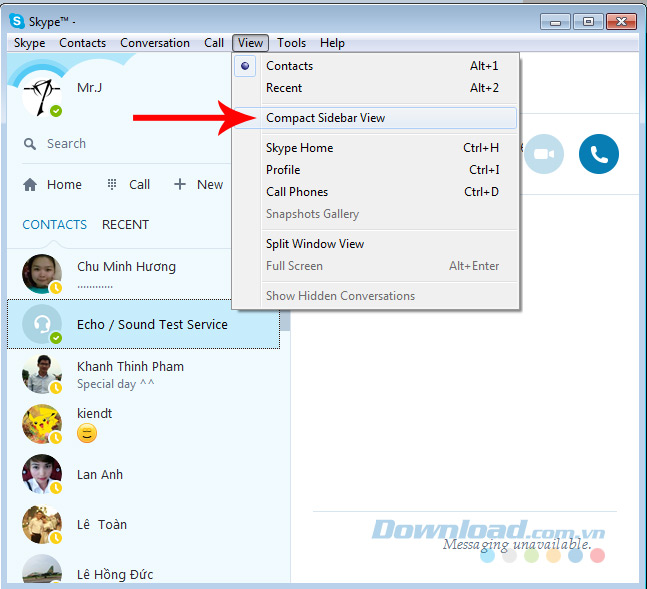The width and height of the screenshot is (647, 589).
Task: Open Khanh Thinh Pham's avatar
Action: pos(42,374)
